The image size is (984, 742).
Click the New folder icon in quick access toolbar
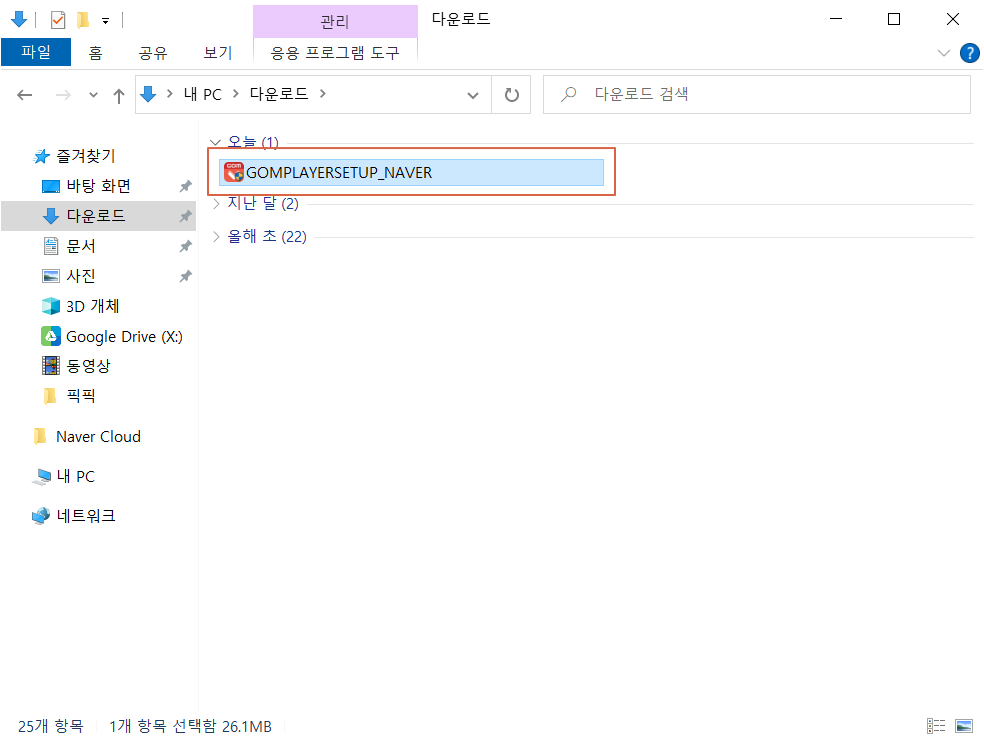82,20
